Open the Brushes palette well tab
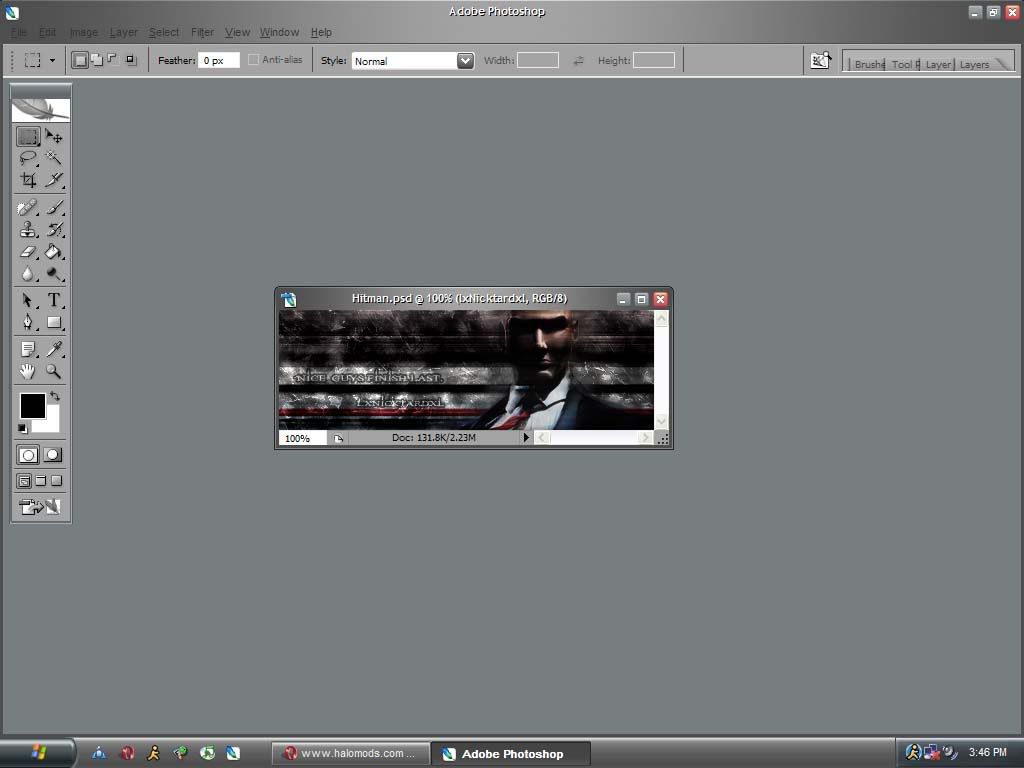 point(868,64)
